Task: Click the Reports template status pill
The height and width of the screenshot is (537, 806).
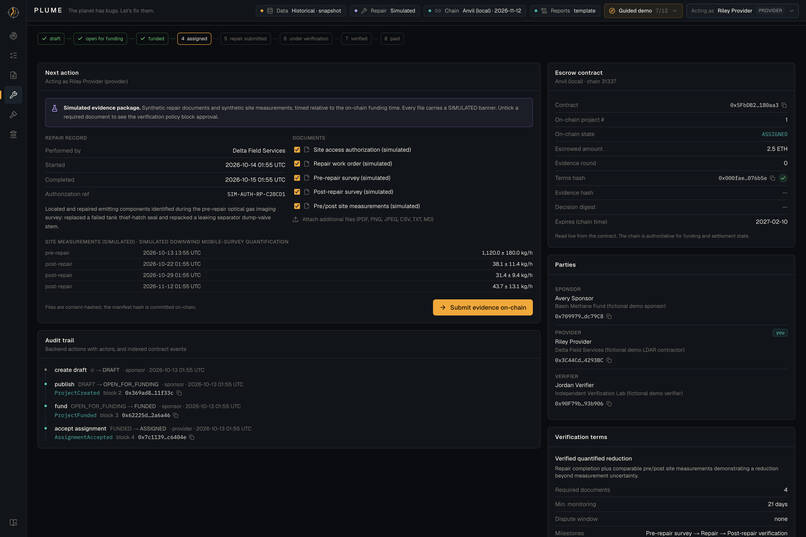Action: coord(565,11)
